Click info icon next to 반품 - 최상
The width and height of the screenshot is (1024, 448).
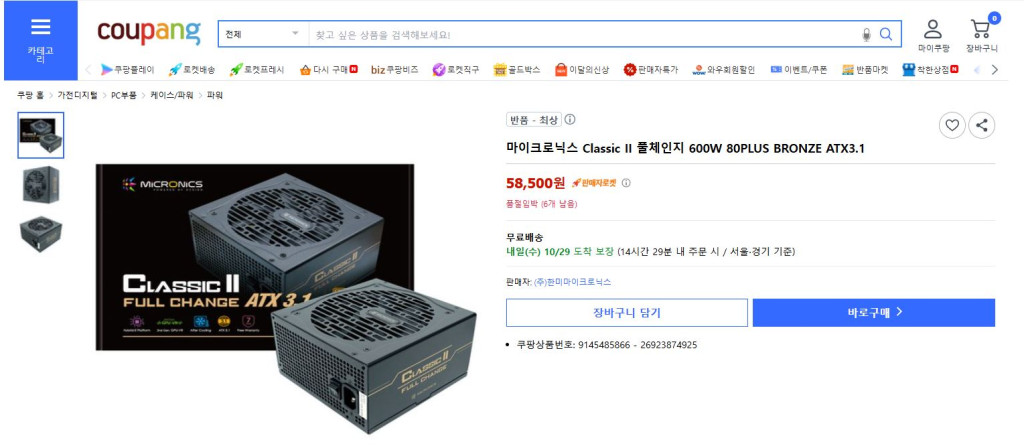click(569, 120)
